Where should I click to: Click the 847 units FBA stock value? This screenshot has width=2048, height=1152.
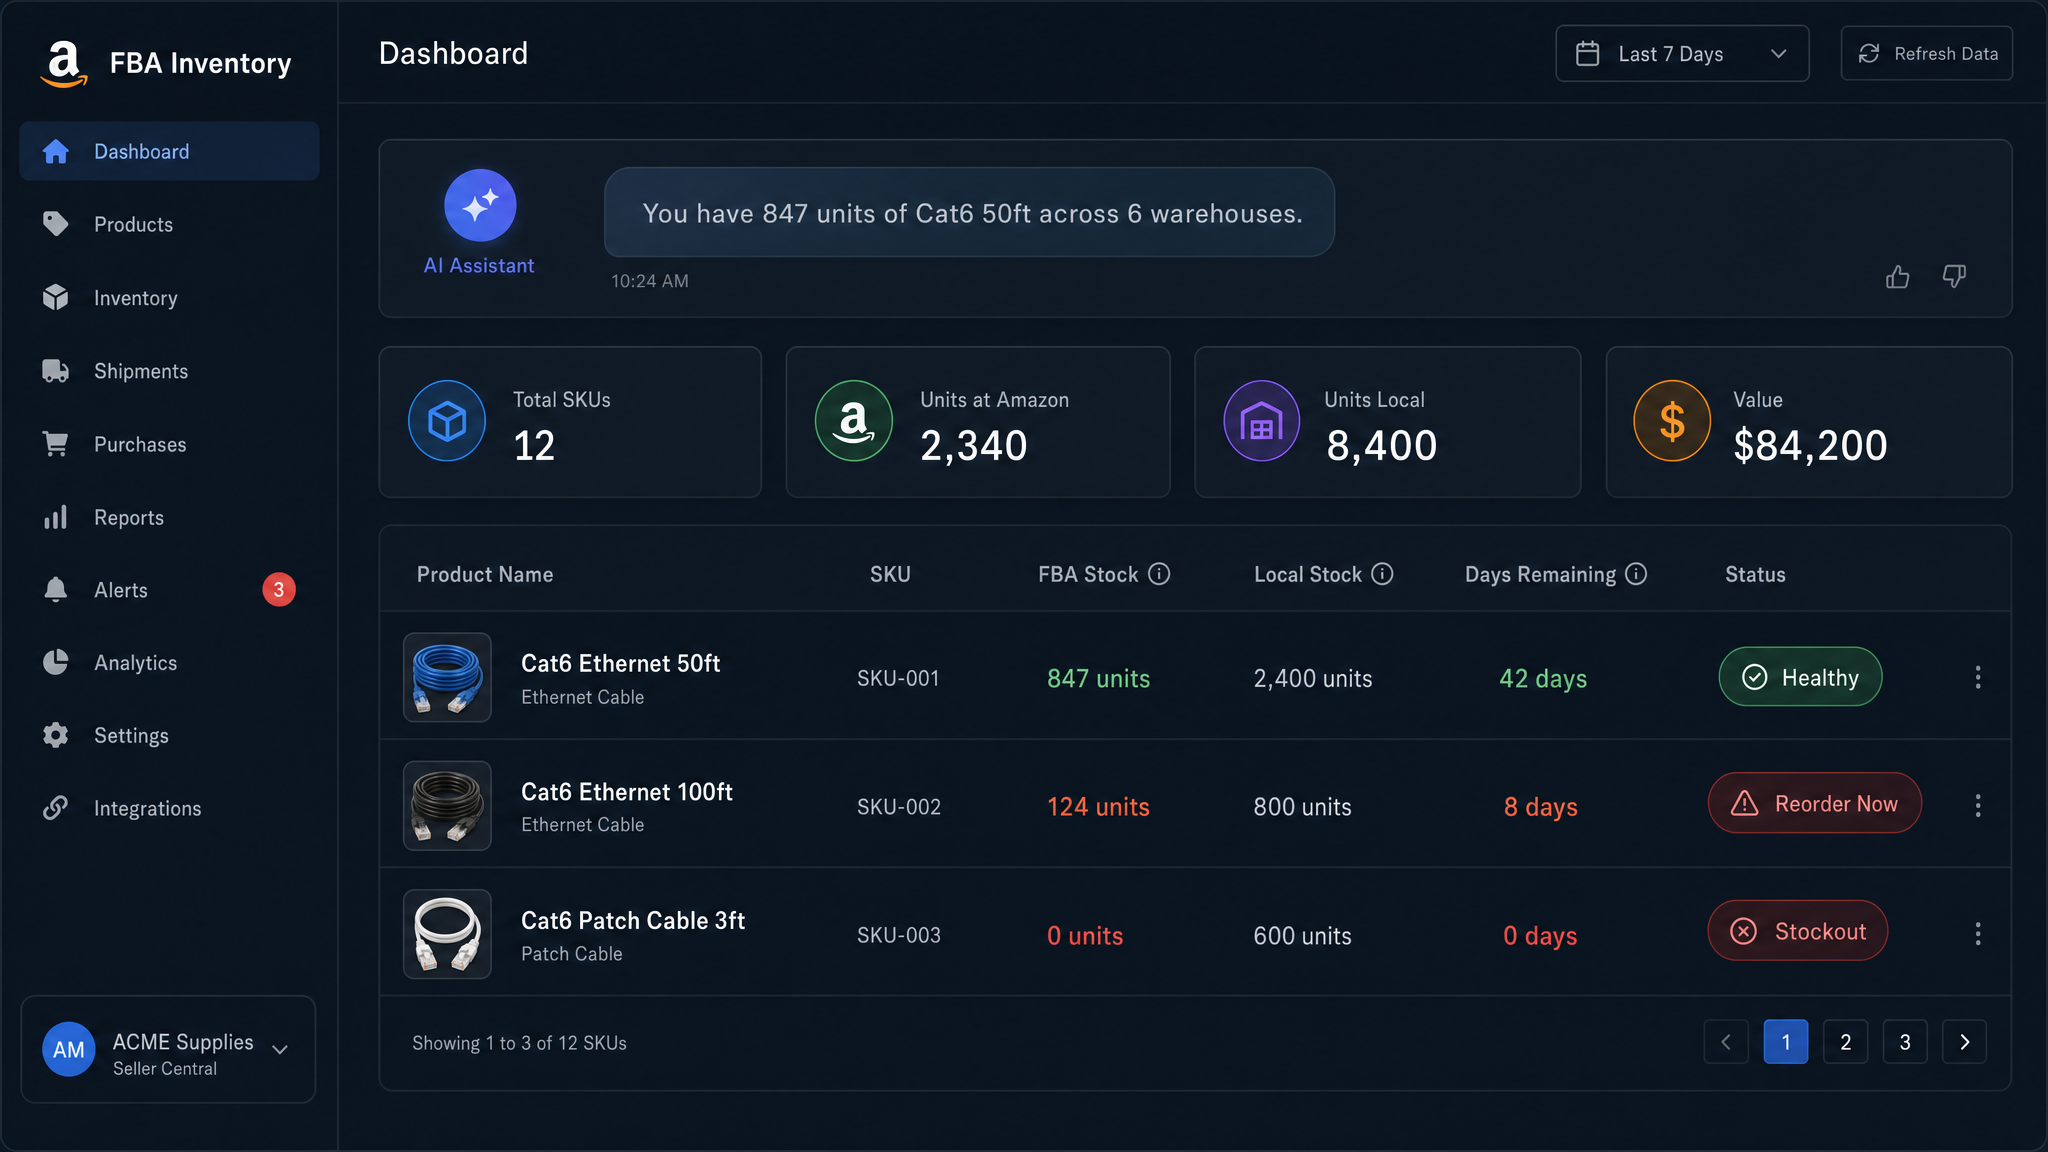coord(1098,678)
